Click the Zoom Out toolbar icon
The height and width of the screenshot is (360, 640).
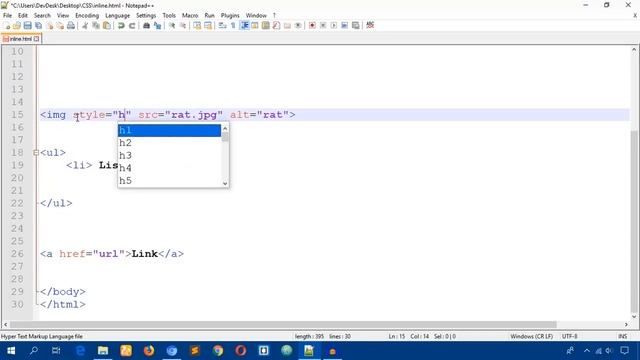[x=182, y=26]
